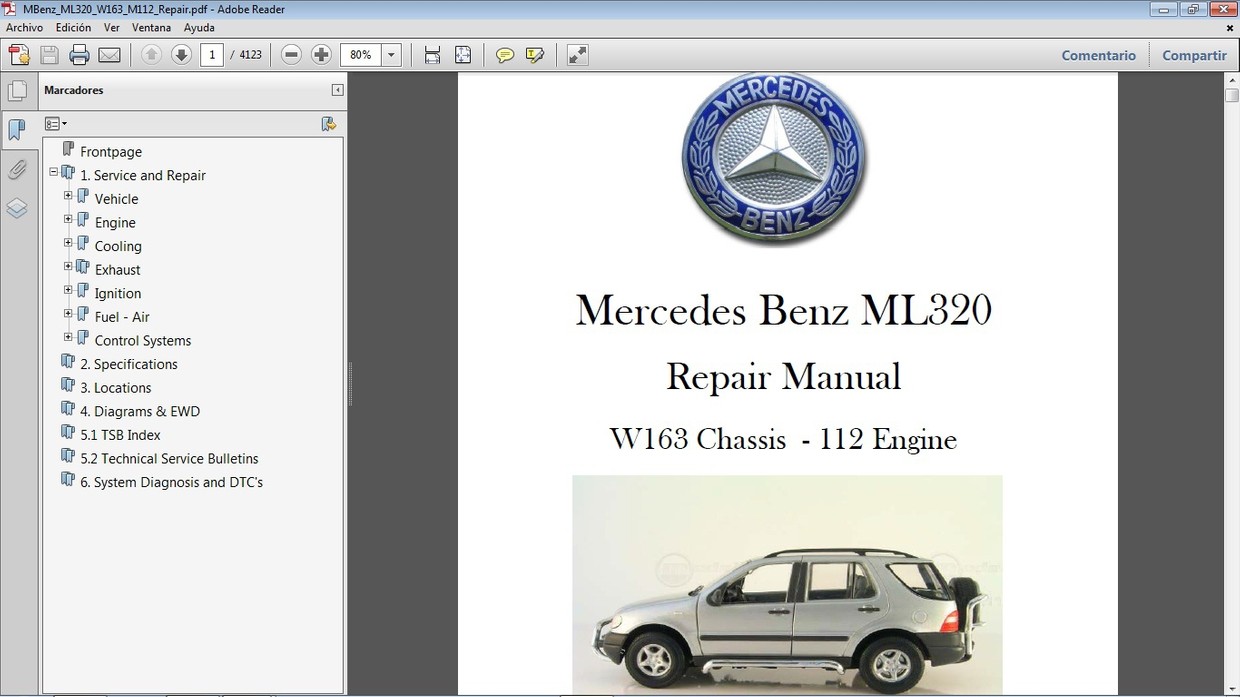Click the Attachments paperclip icon
This screenshot has width=1240, height=697.
(x=18, y=168)
